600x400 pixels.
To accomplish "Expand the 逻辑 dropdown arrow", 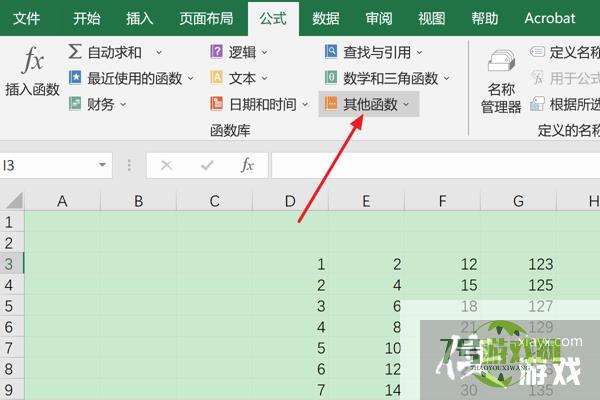I will (x=264, y=52).
